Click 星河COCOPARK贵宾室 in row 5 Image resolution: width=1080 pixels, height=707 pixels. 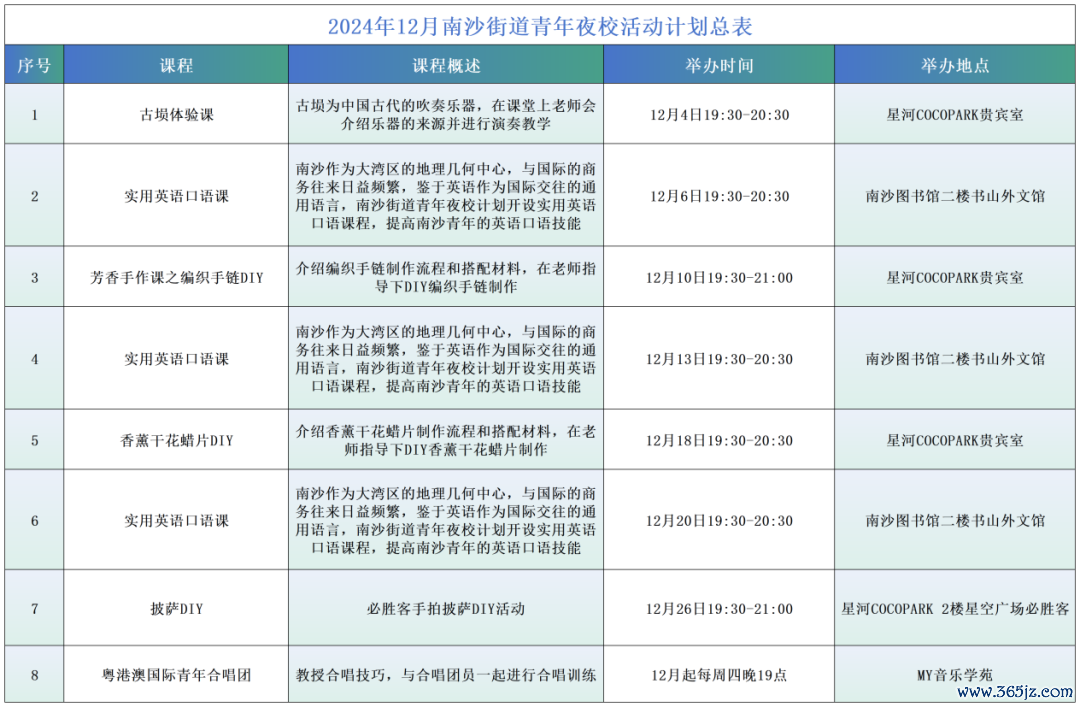point(955,440)
